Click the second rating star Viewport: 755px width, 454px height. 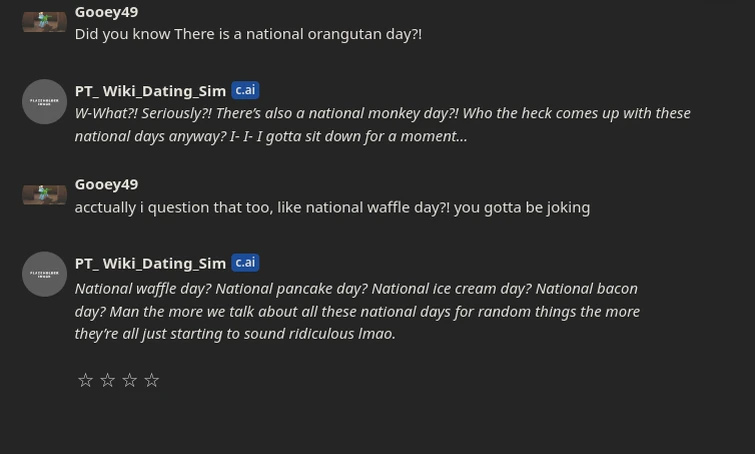click(108, 380)
